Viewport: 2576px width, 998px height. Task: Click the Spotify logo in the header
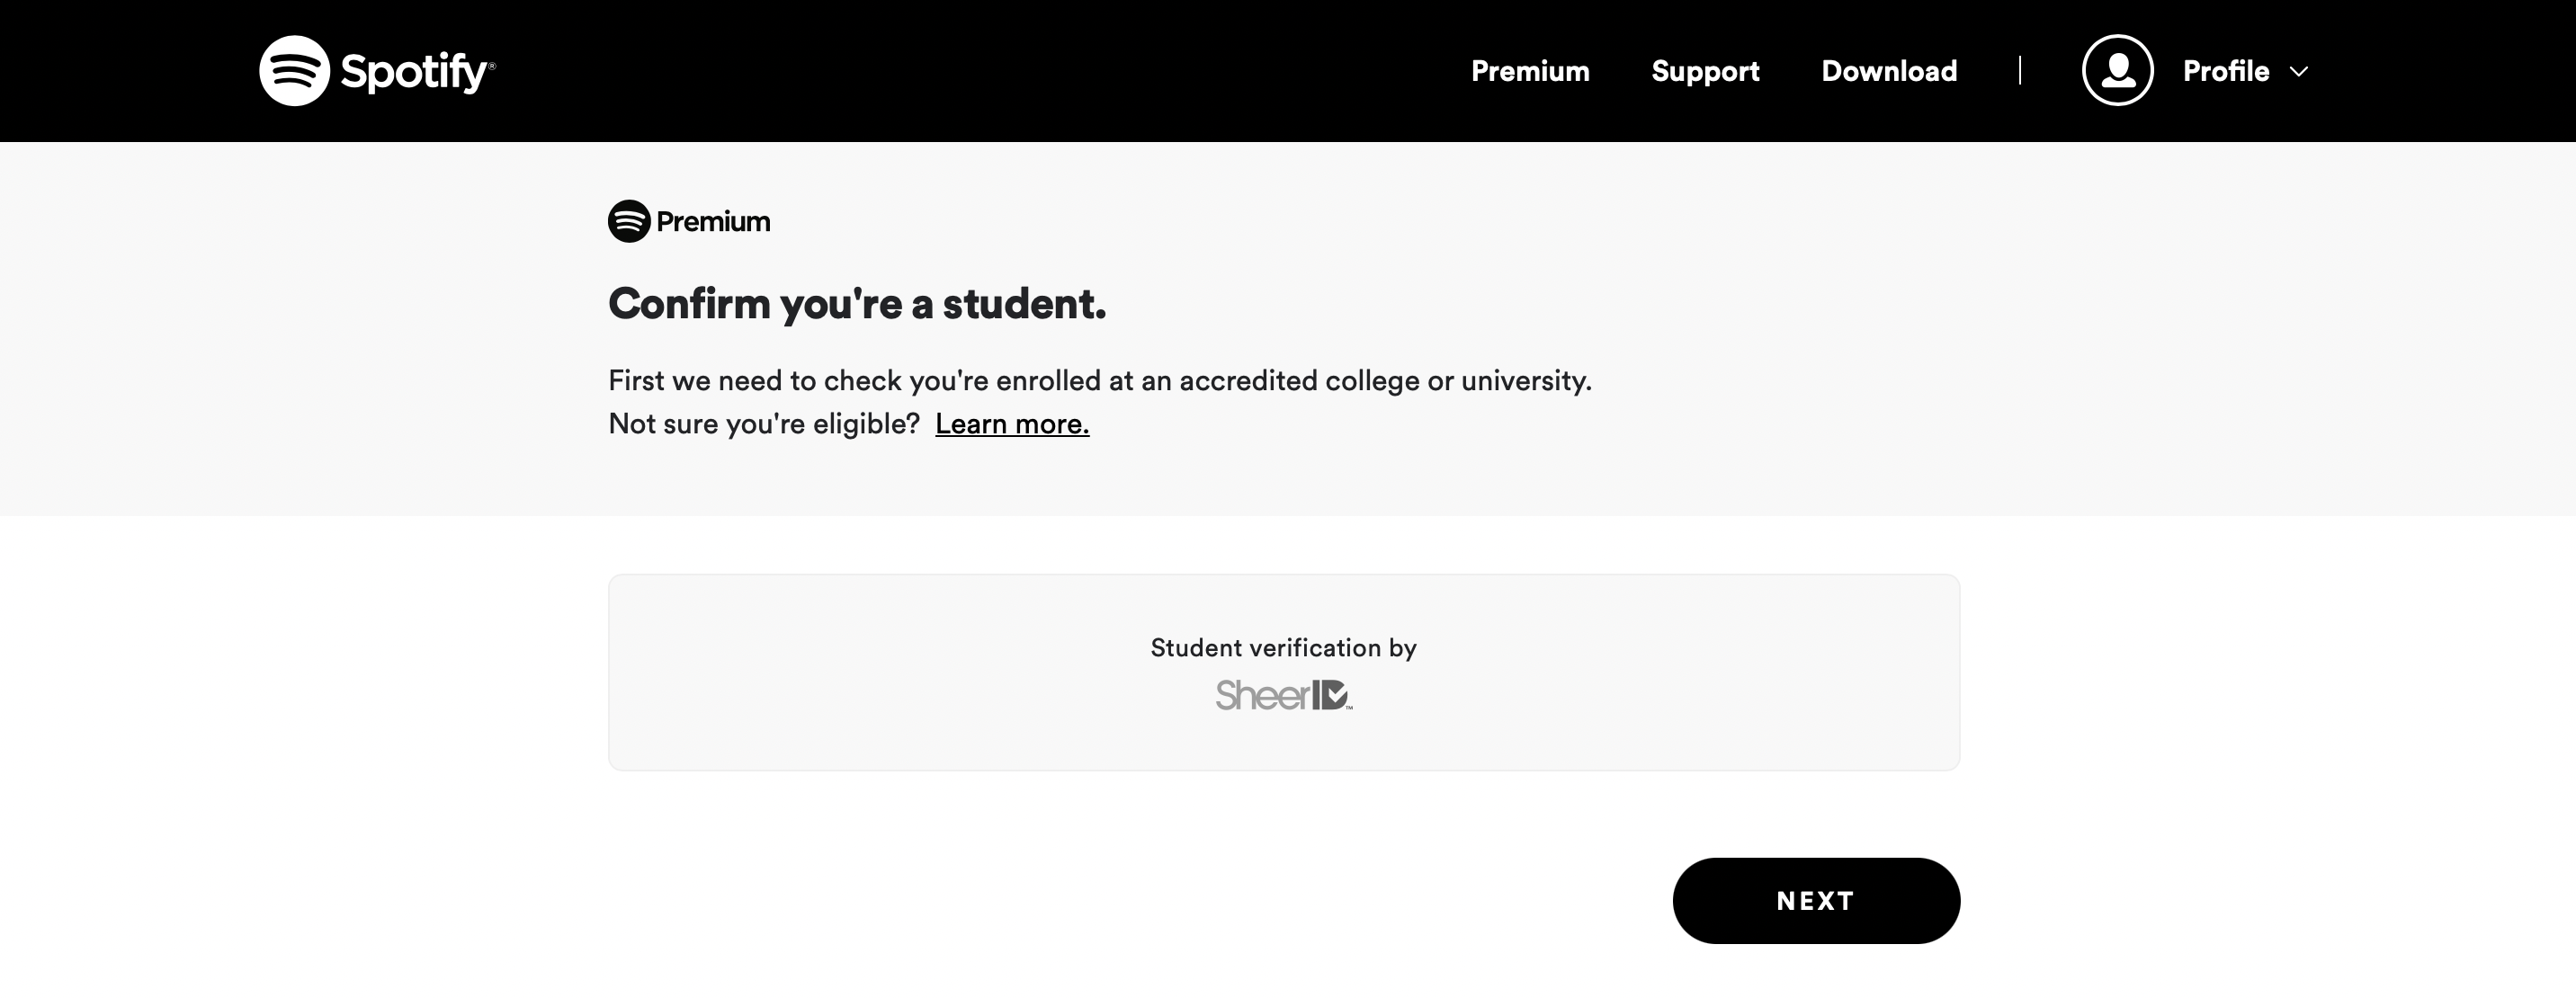(x=293, y=70)
